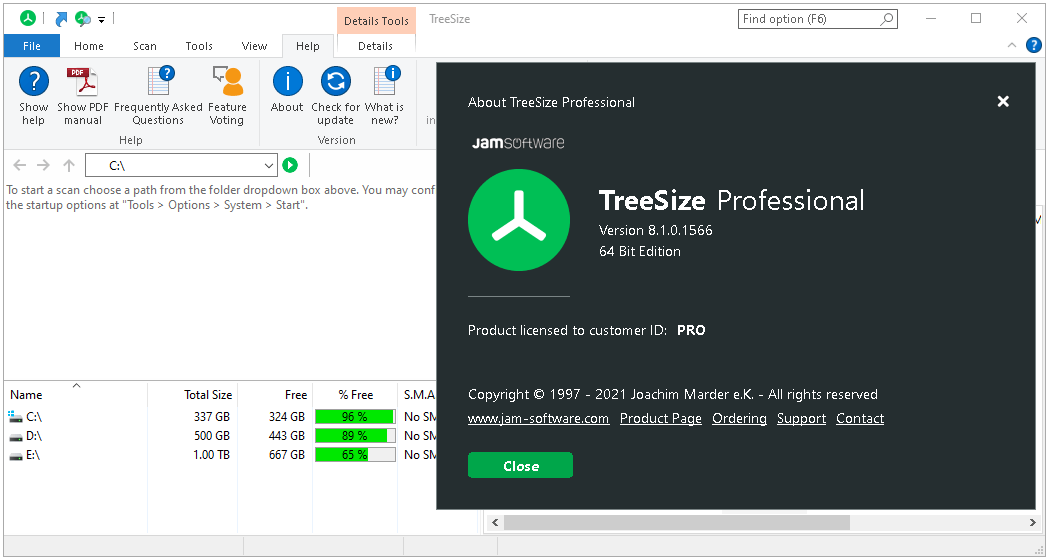The image size is (1048, 559).
Task: Switch to the Home tab
Action: click(x=89, y=46)
